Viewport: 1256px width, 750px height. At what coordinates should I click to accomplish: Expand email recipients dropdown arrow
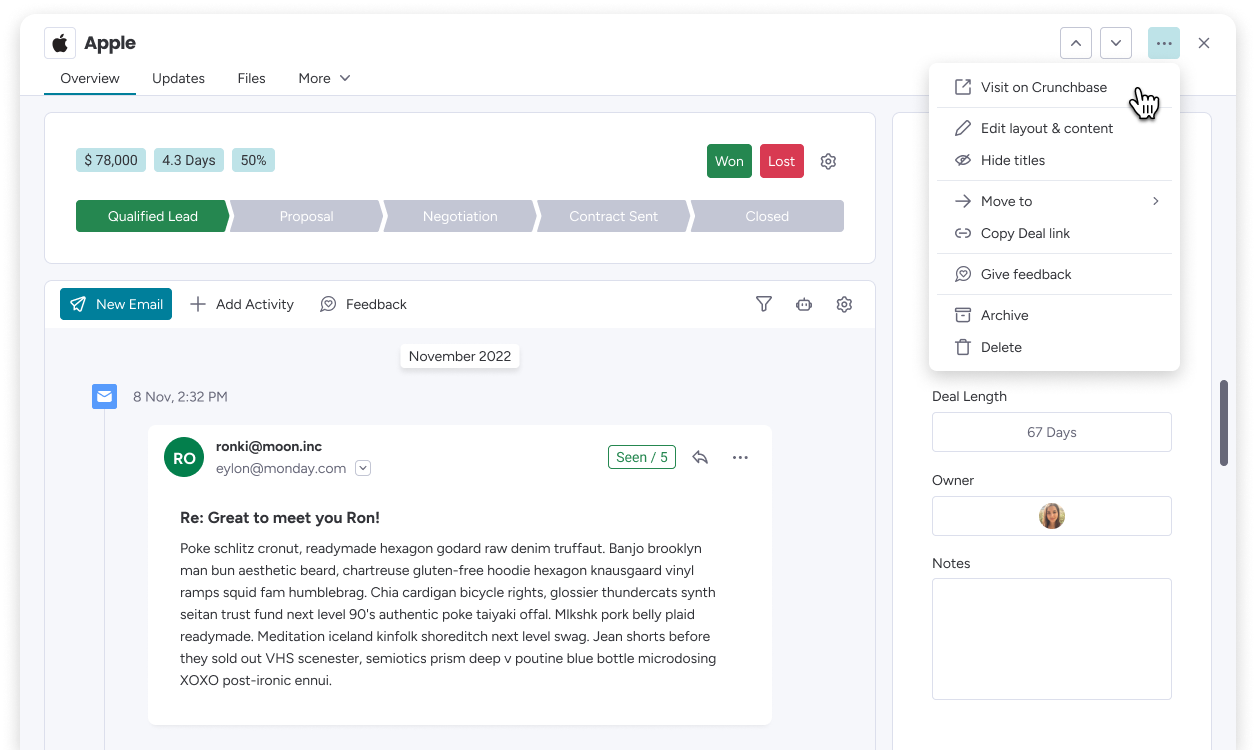click(363, 468)
